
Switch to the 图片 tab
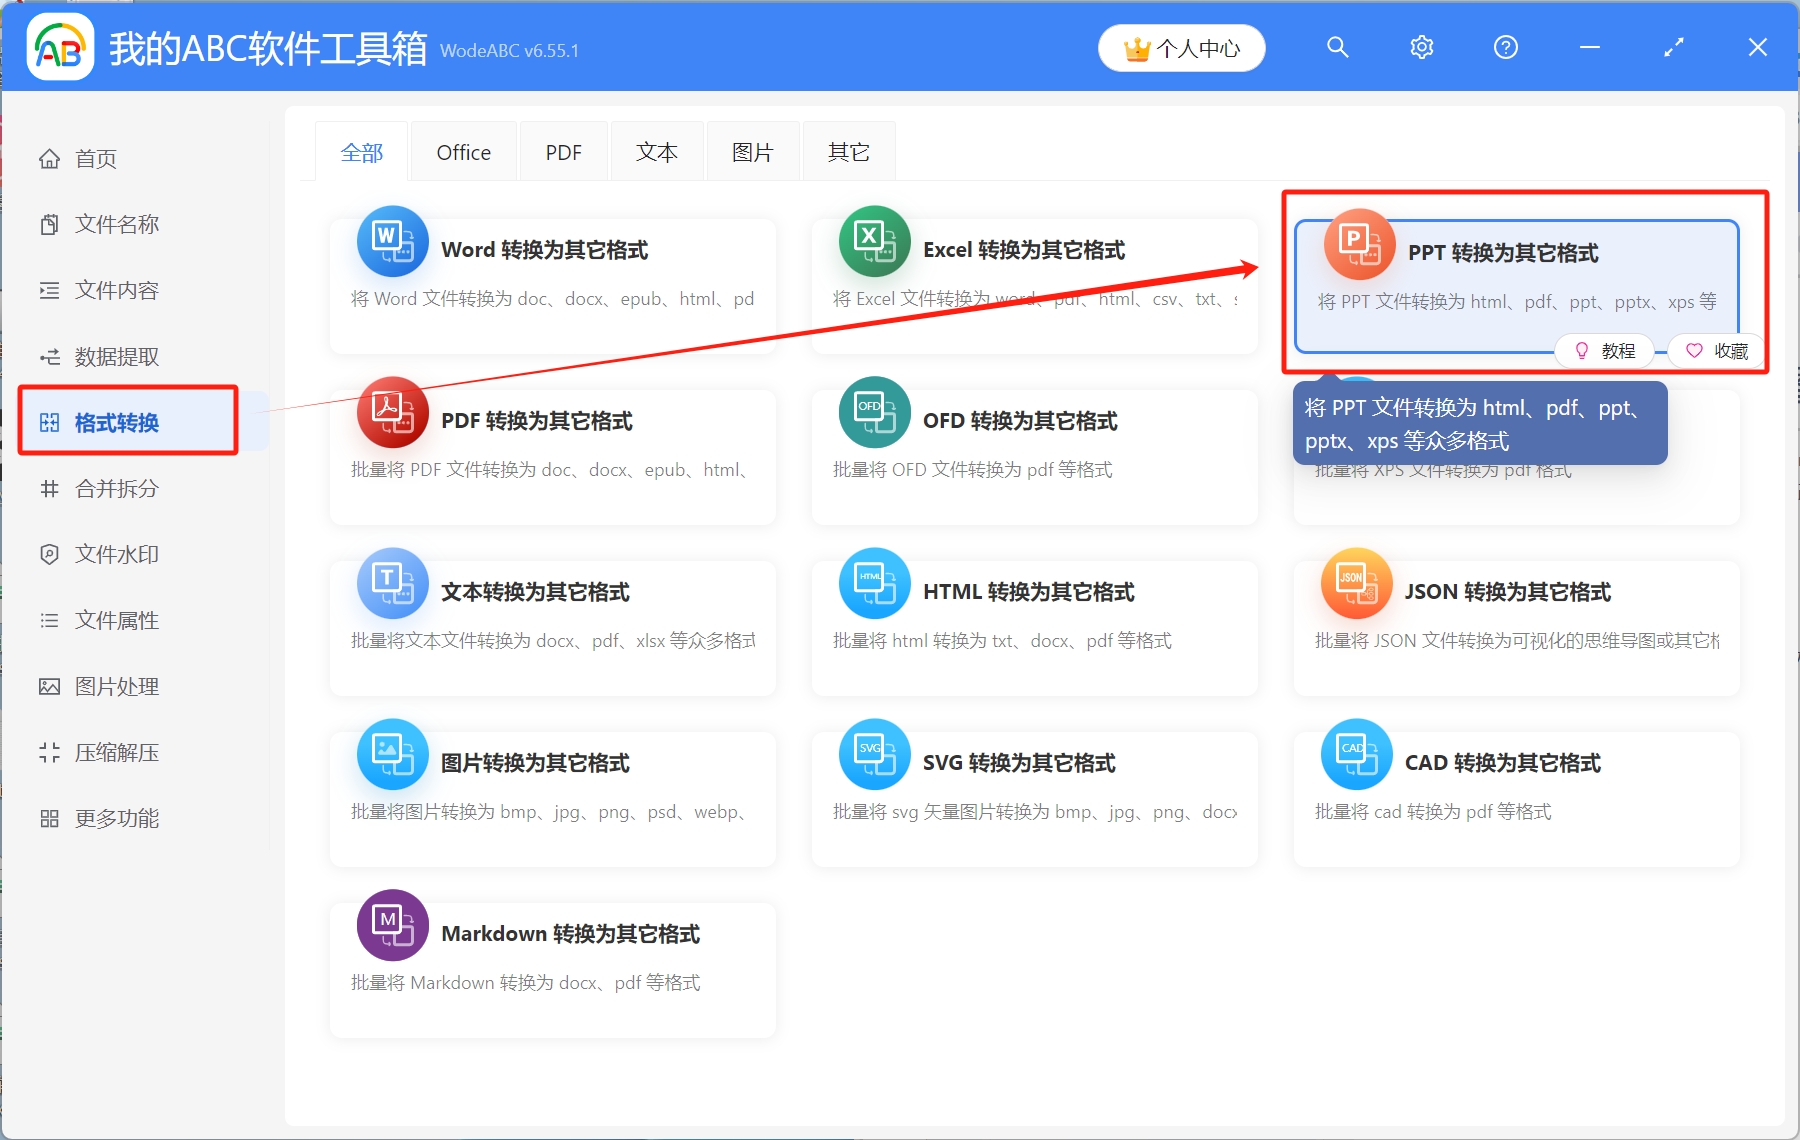752,151
